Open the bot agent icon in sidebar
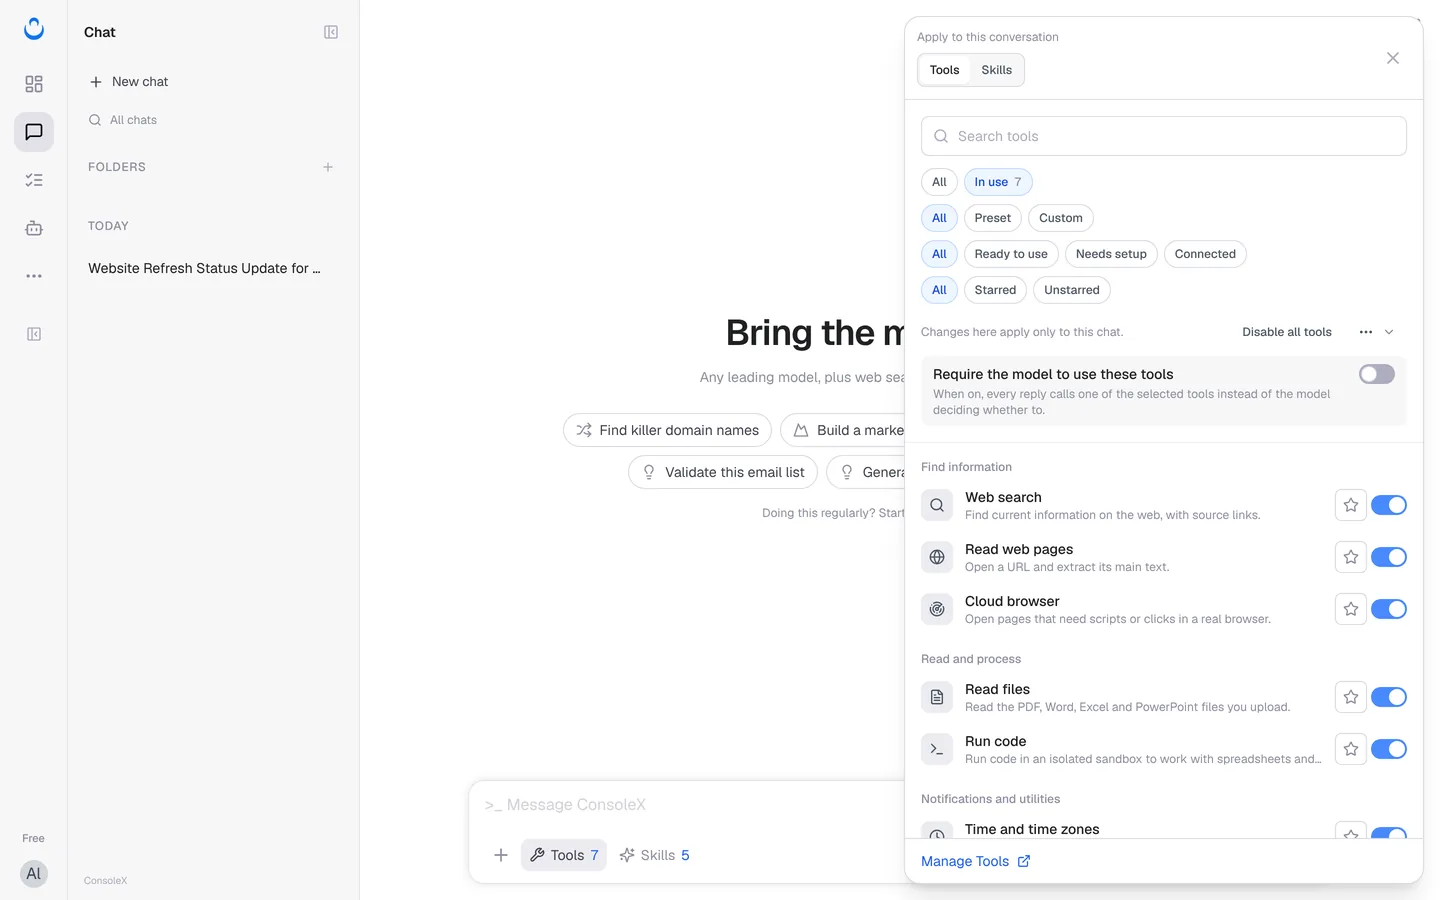 coord(34,228)
